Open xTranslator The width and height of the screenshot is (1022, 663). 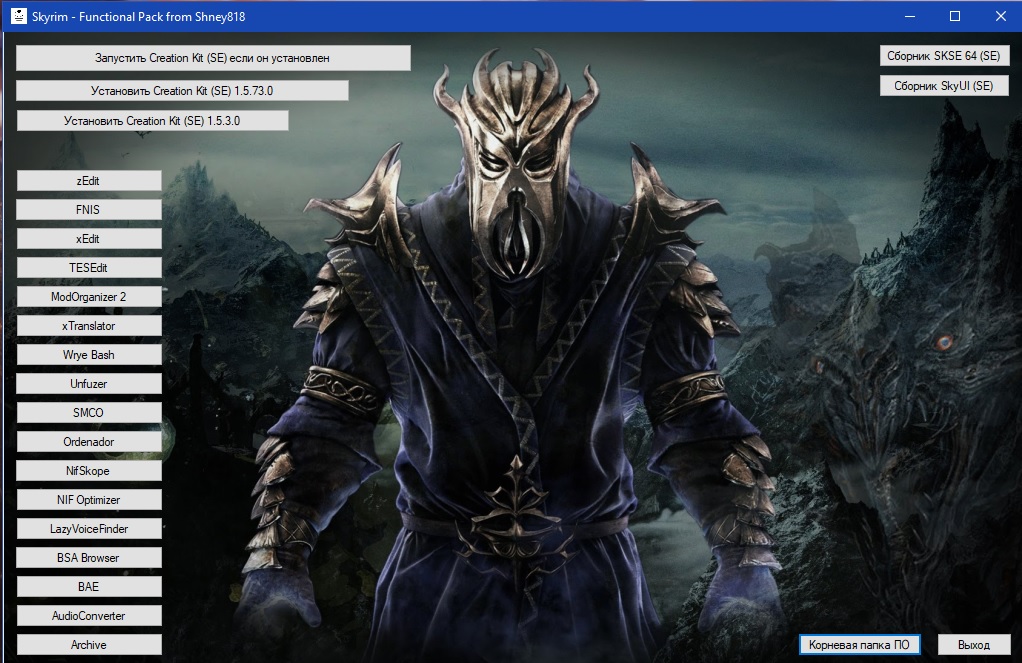pos(89,326)
